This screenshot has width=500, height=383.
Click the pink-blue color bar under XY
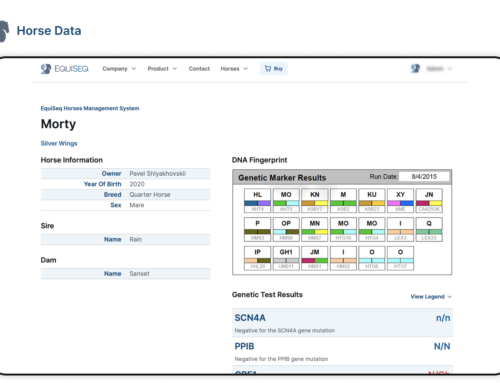[x=400, y=203]
